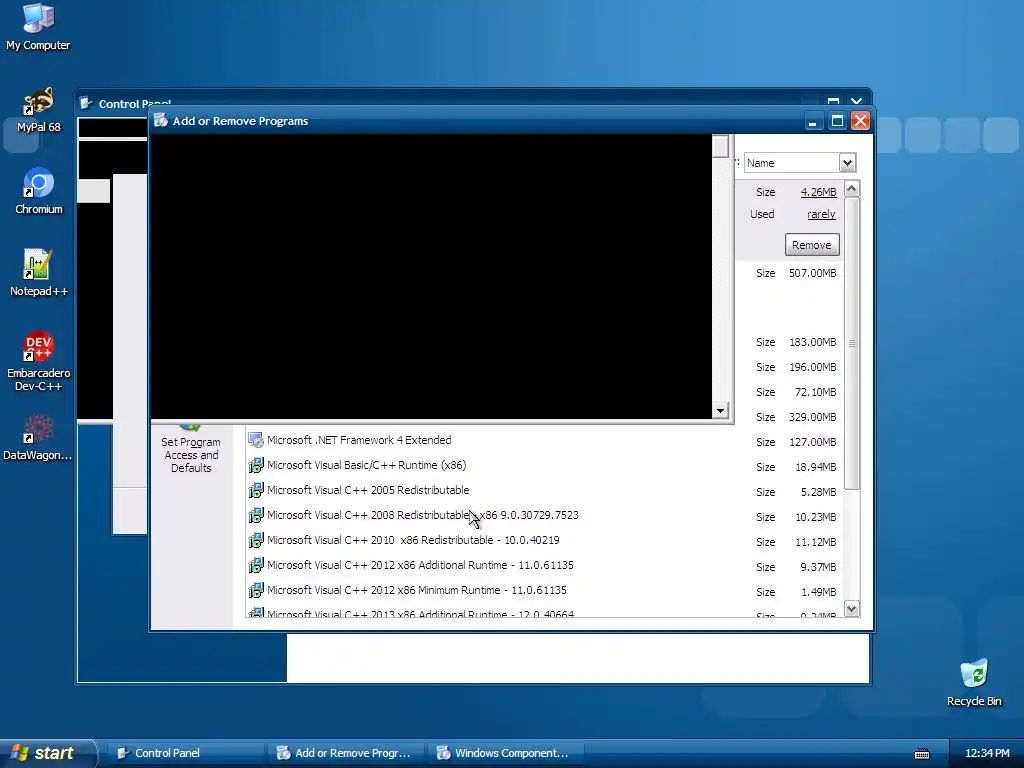Open Set Program Access and Defaults

[191, 451]
